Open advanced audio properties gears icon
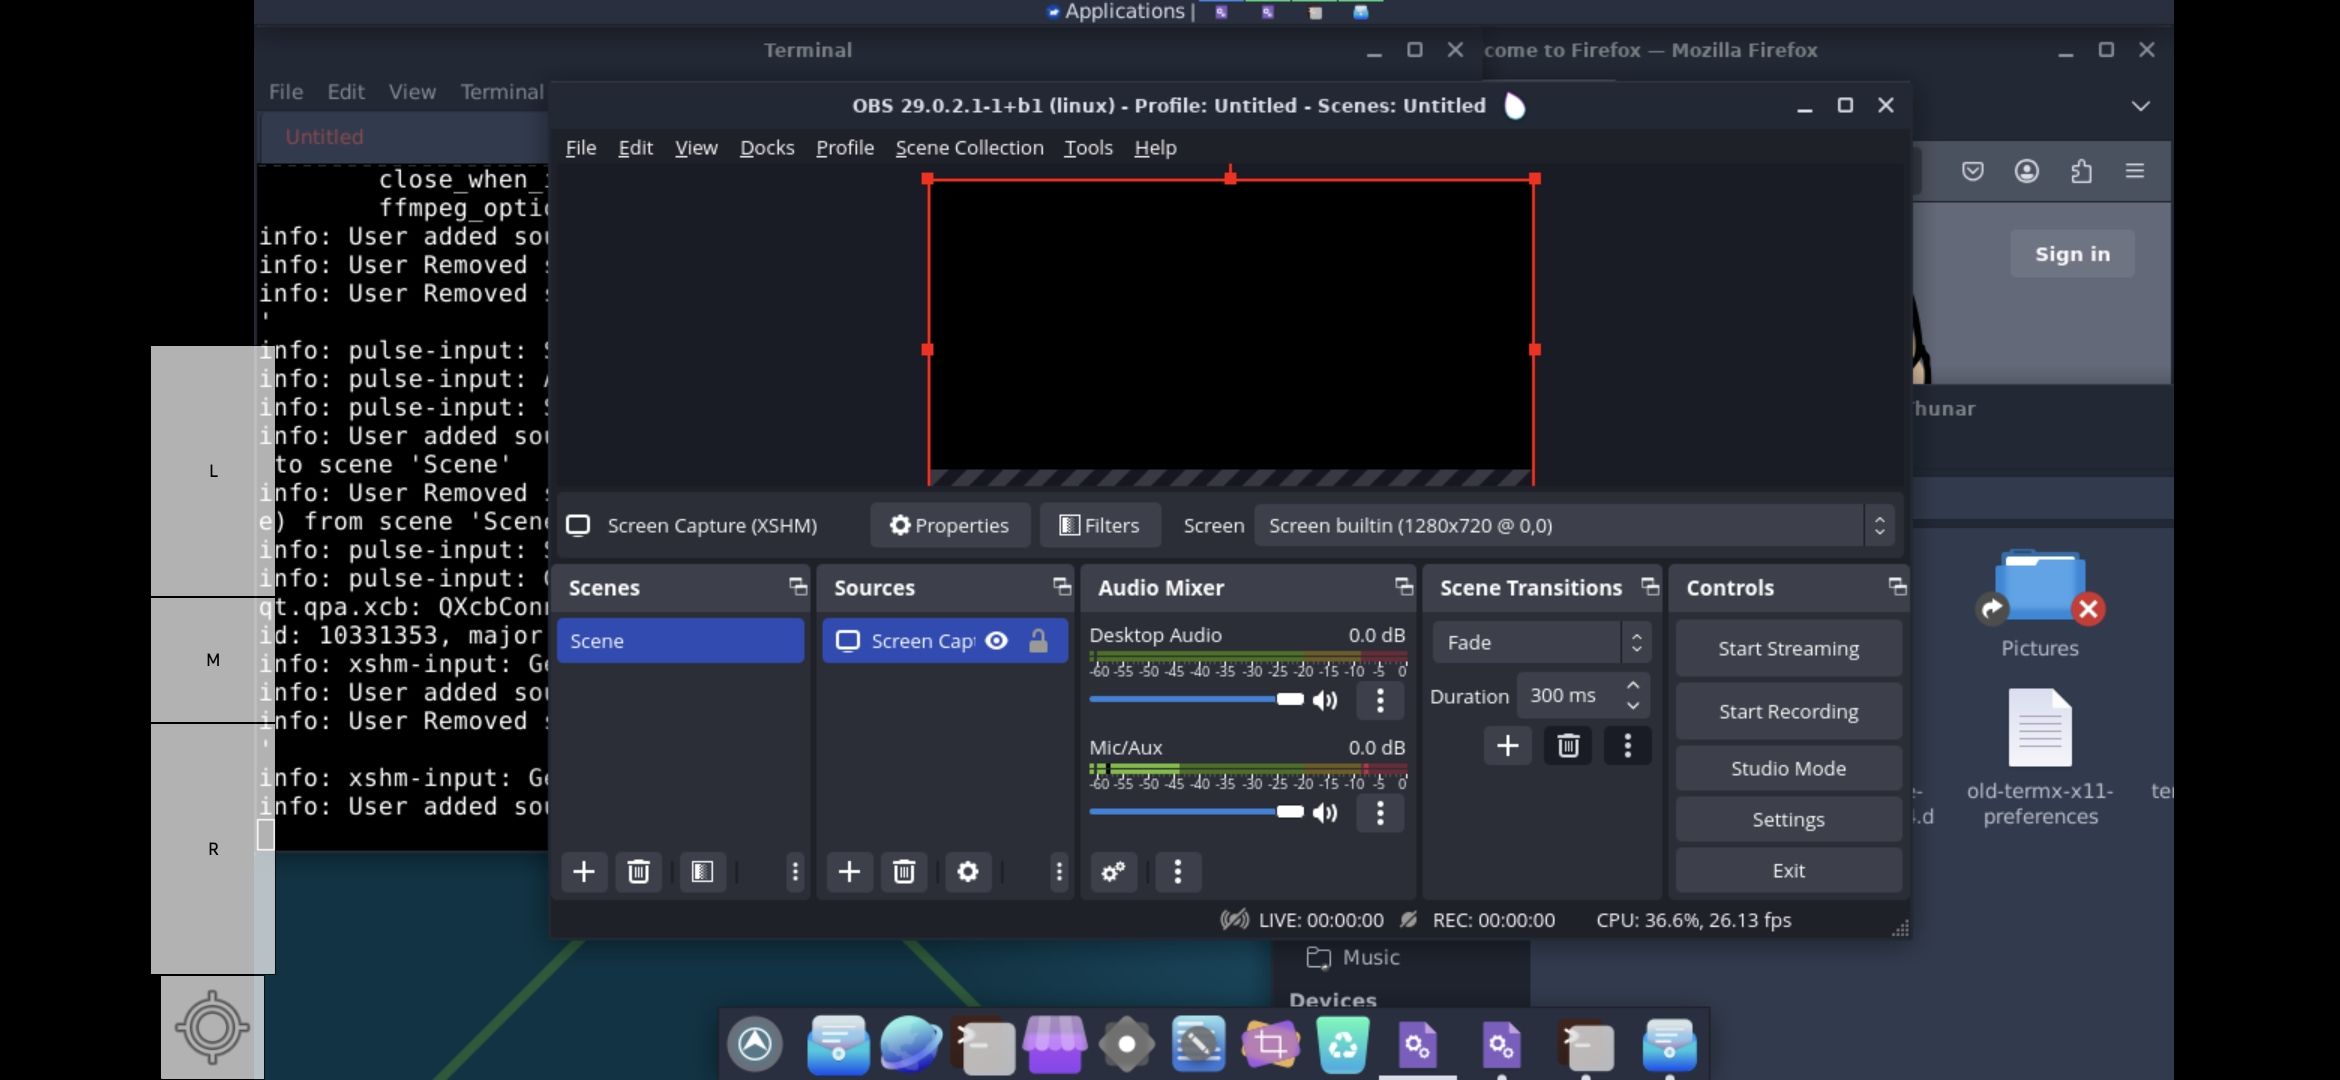2340x1080 pixels. [1113, 872]
